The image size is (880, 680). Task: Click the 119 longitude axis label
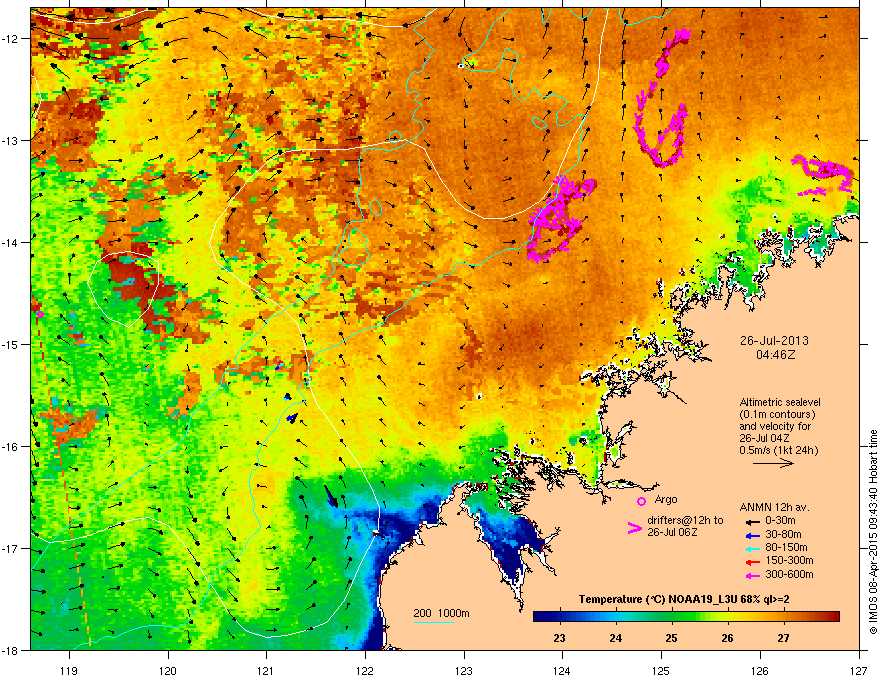(69, 670)
